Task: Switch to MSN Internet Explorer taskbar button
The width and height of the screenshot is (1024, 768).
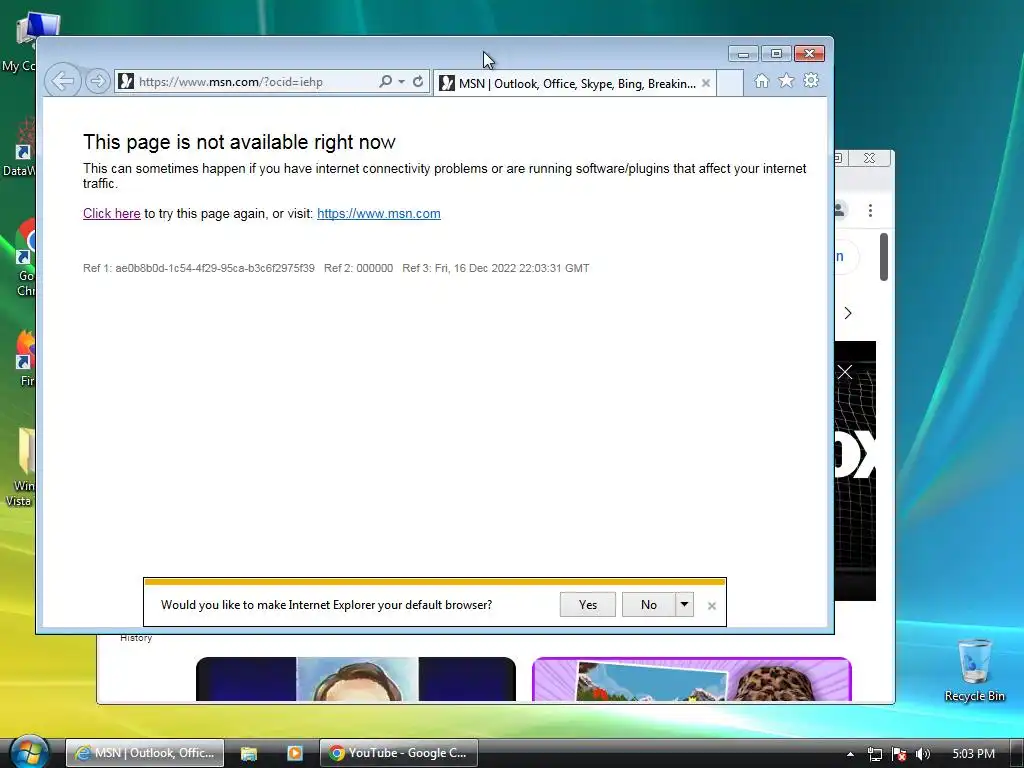Action: (145, 753)
